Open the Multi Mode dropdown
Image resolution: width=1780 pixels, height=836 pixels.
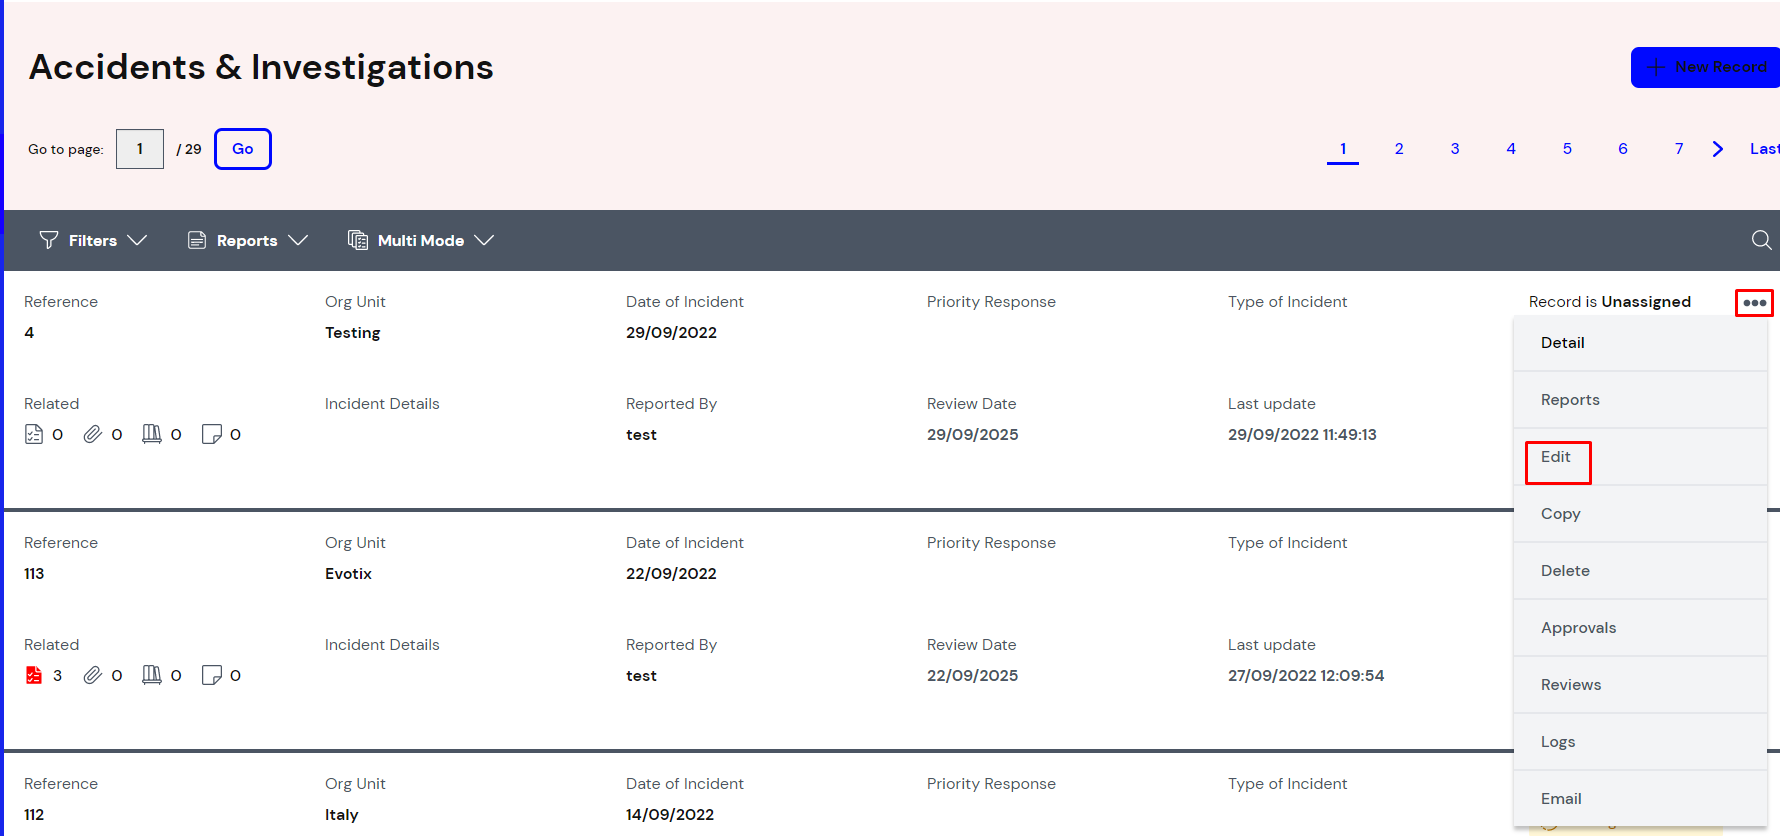click(x=421, y=240)
